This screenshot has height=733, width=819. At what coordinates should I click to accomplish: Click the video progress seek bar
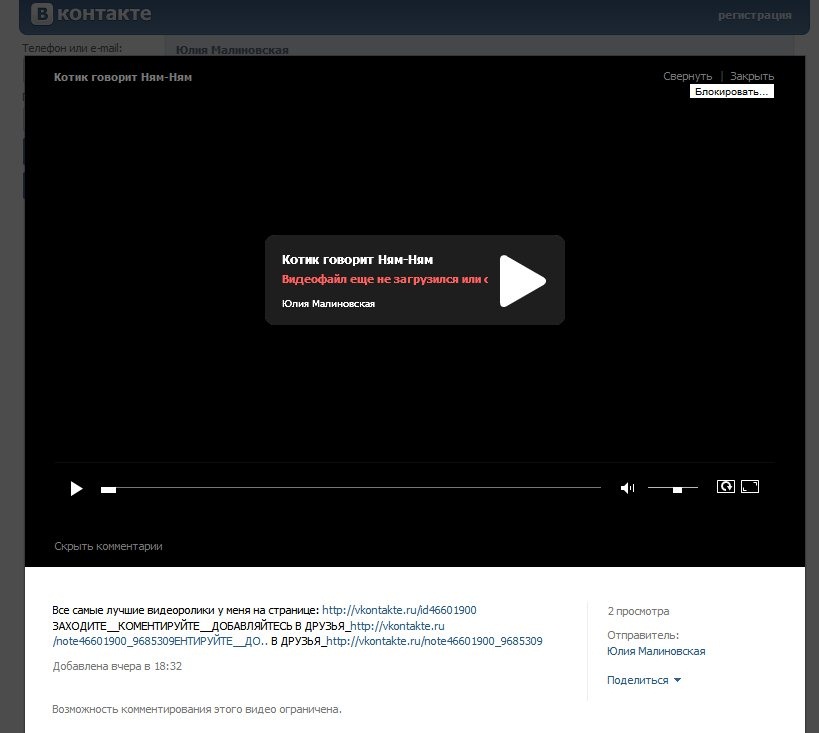350,488
